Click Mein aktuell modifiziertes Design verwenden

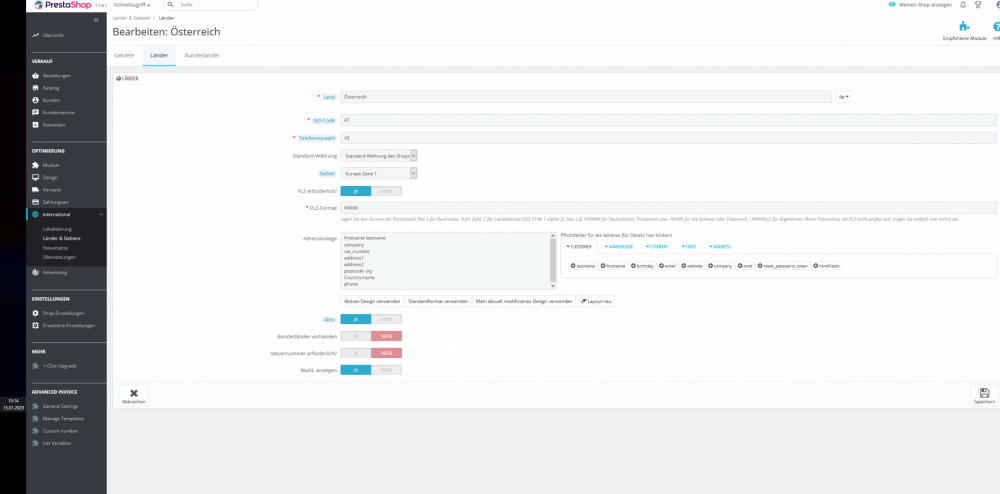pos(524,301)
